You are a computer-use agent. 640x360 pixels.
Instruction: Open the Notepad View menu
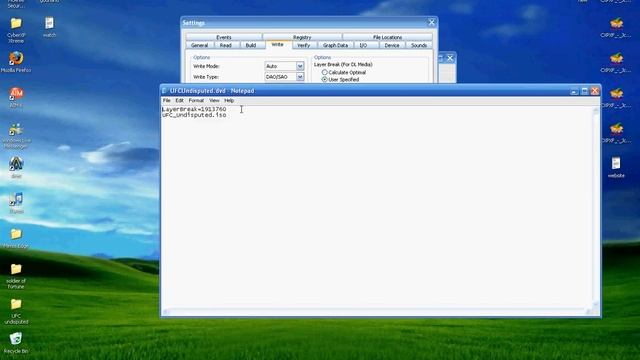tap(214, 100)
